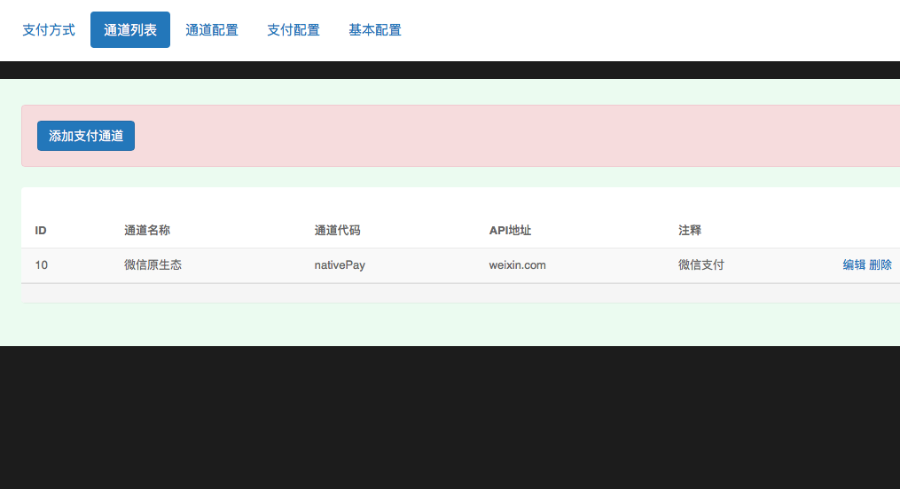This screenshot has width=900, height=489.
Task: Click the 微信支付 note cell
Action: (701, 265)
